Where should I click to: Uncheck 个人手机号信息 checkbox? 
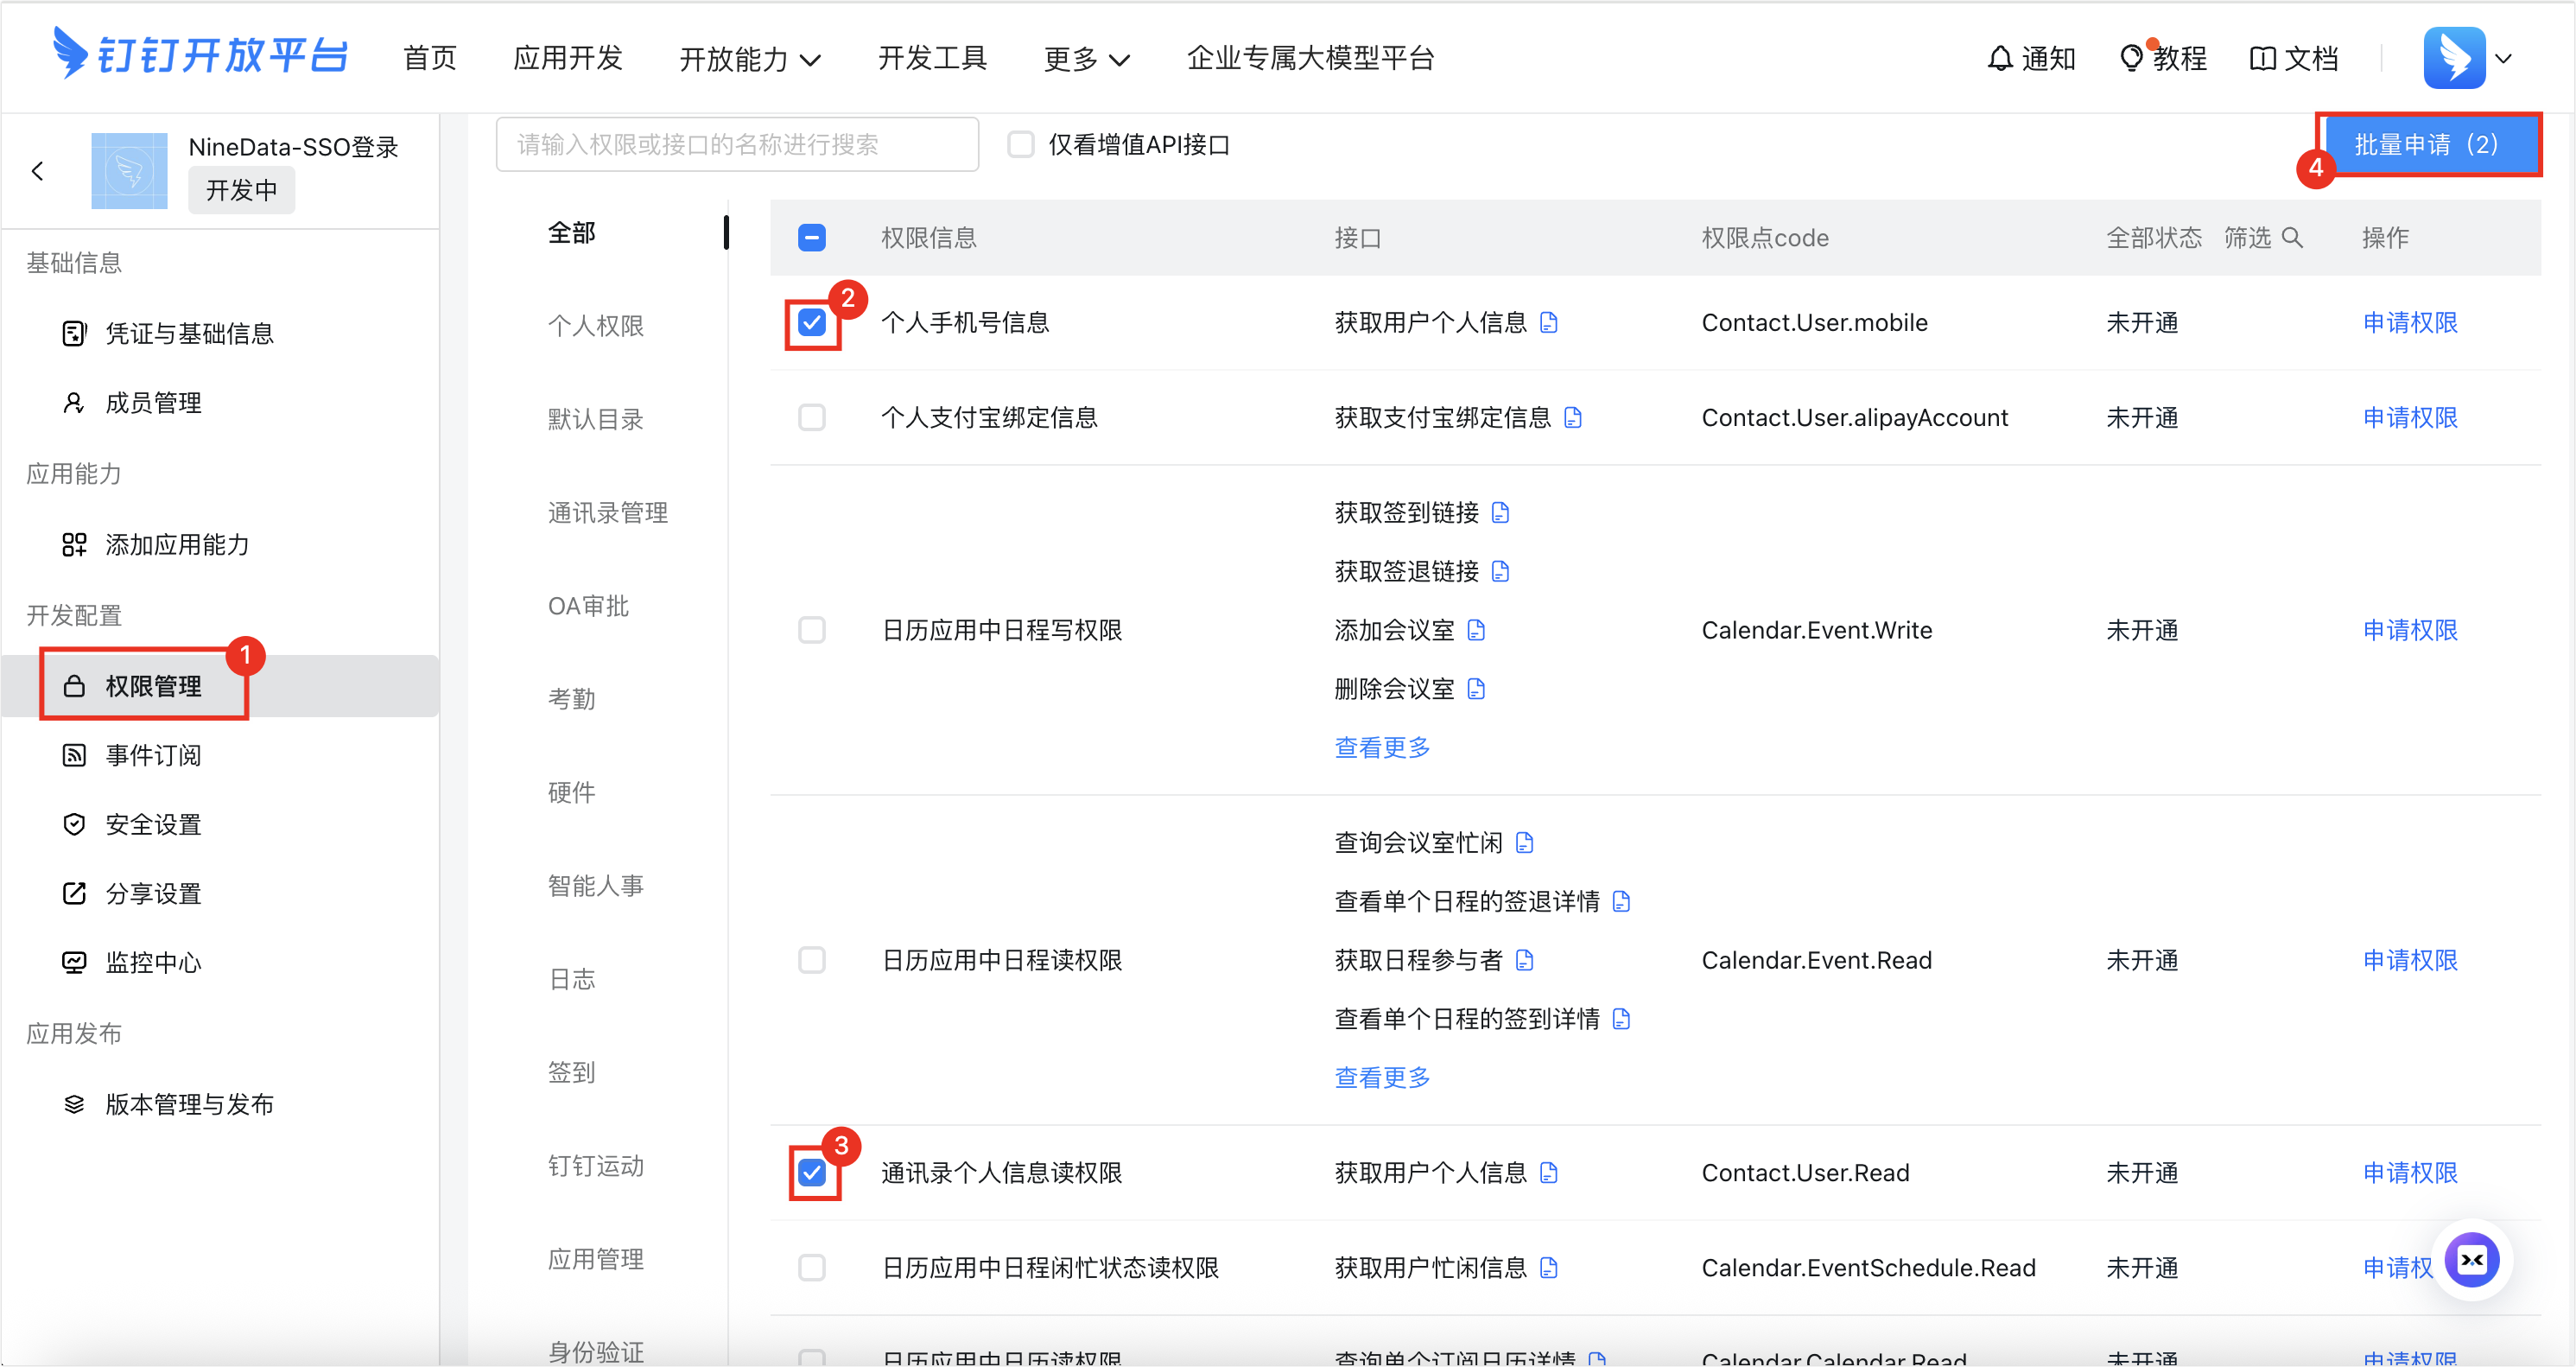[812, 322]
